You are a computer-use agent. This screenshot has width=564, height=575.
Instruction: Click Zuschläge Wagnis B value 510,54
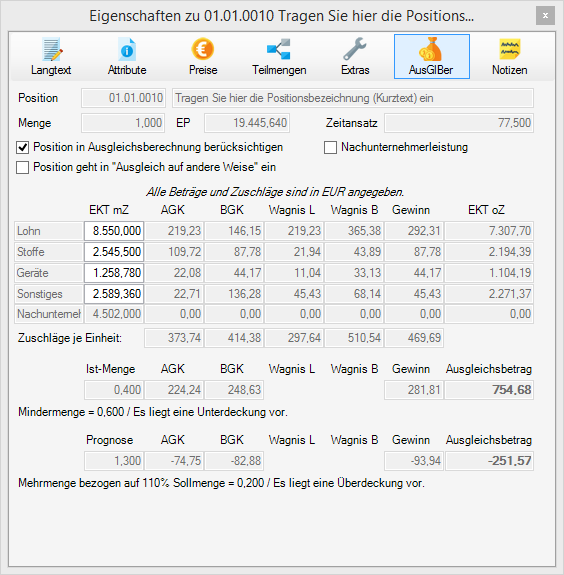tap(354, 338)
